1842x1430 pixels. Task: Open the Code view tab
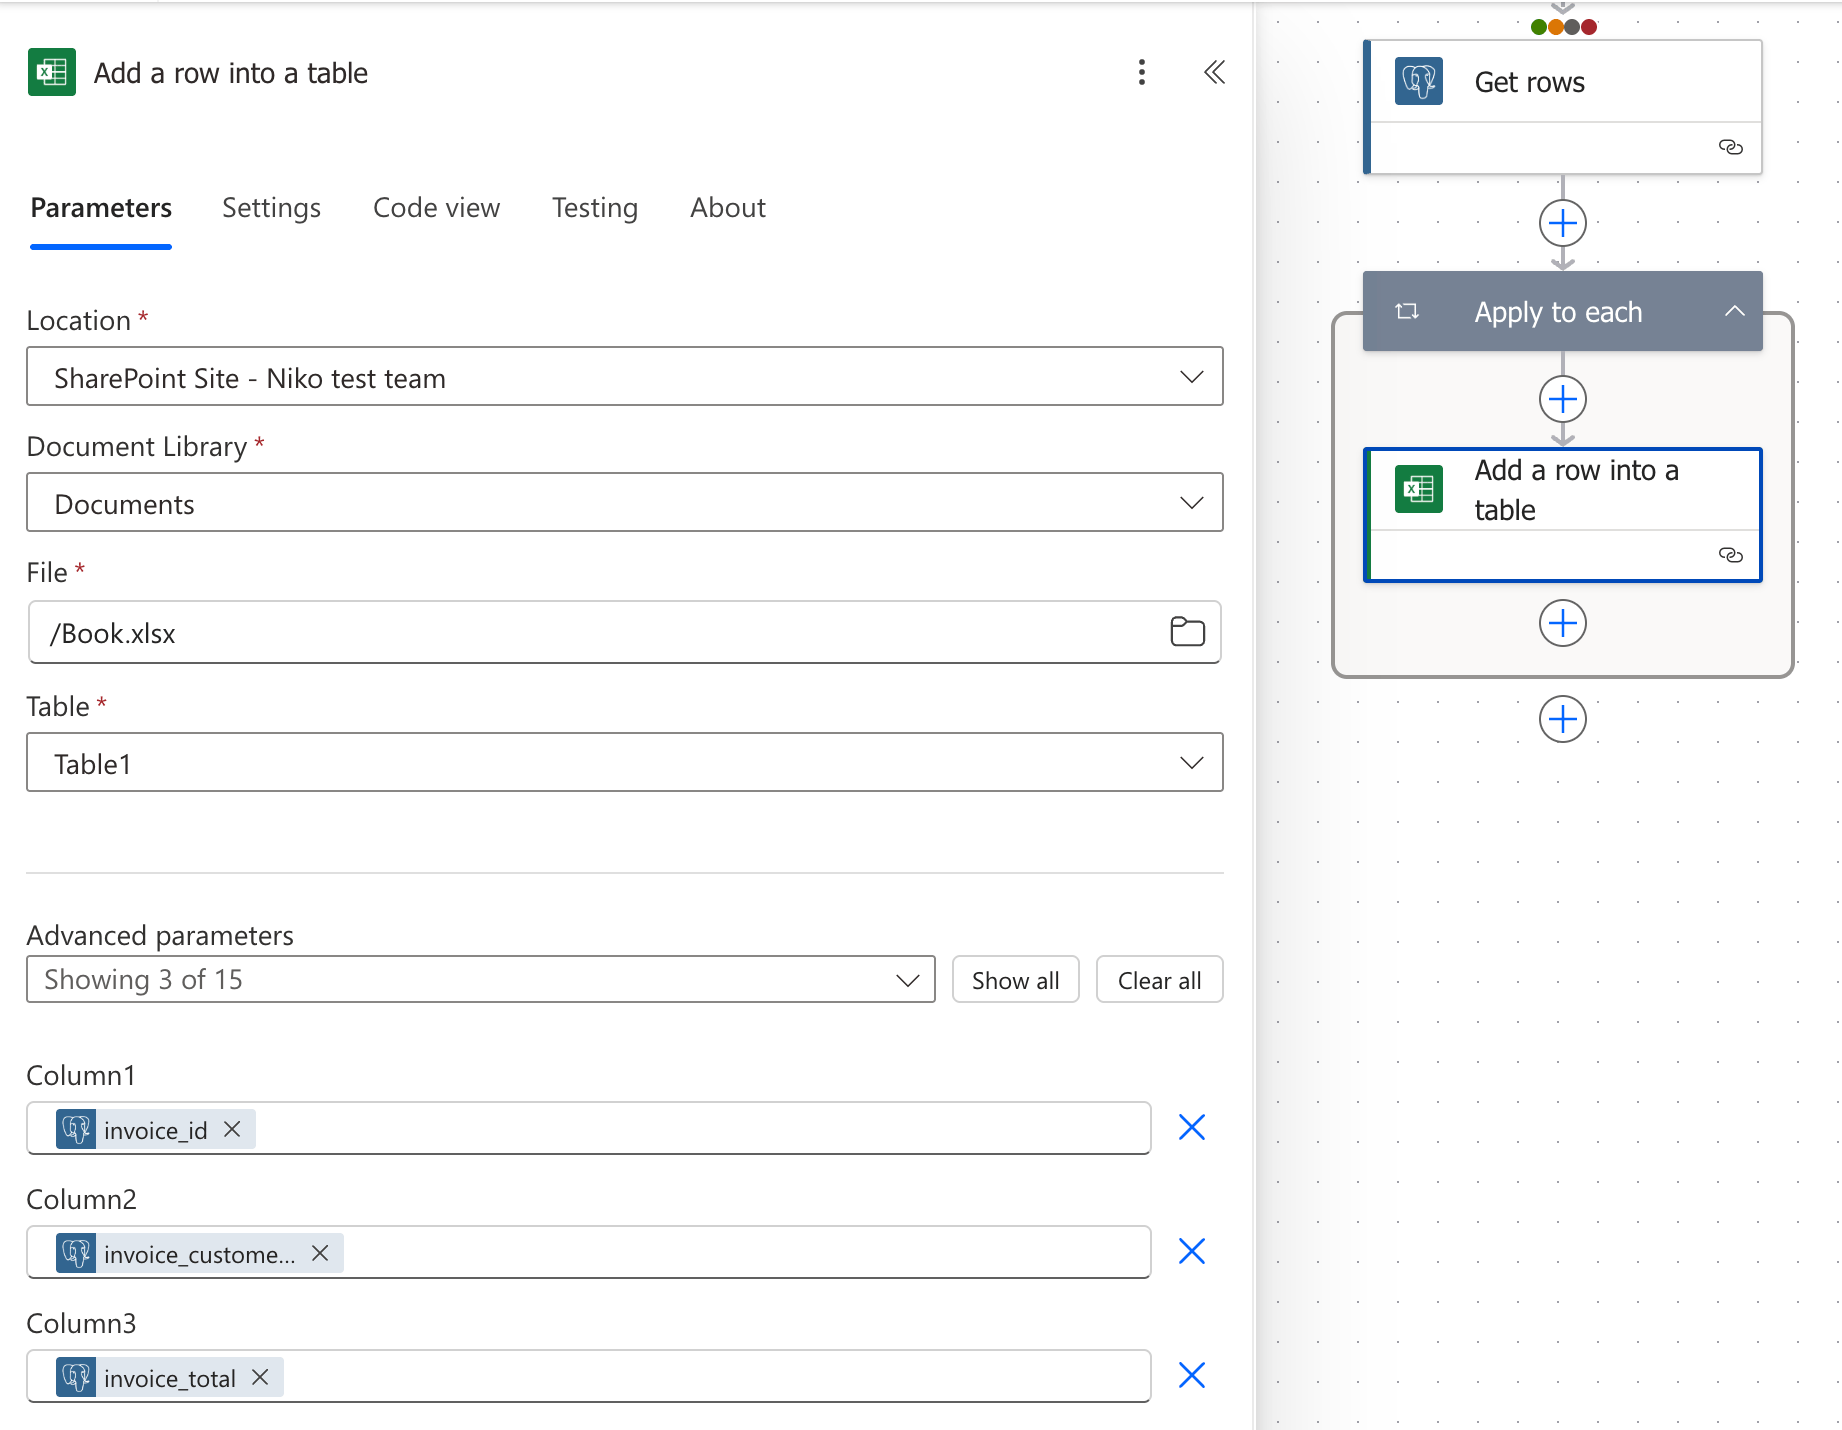coord(436,208)
